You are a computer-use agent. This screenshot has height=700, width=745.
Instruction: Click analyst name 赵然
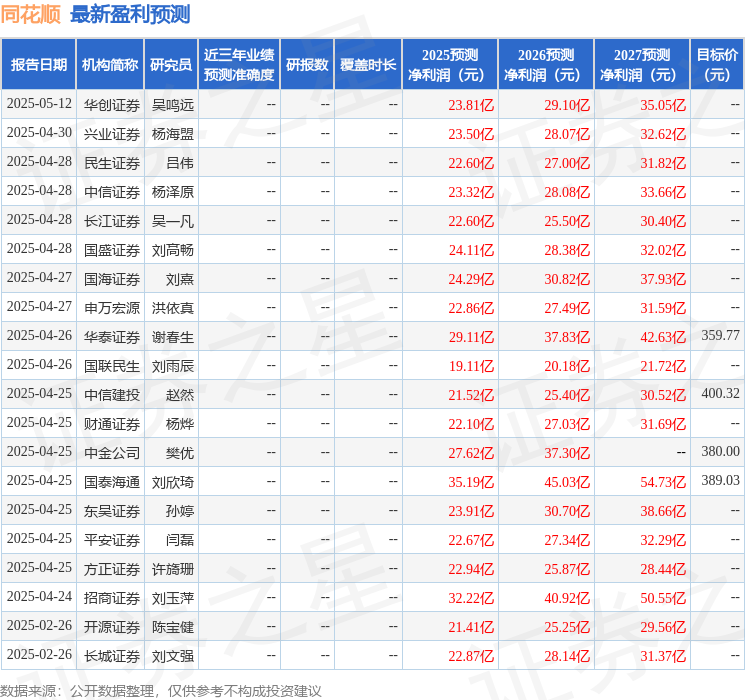(x=180, y=395)
